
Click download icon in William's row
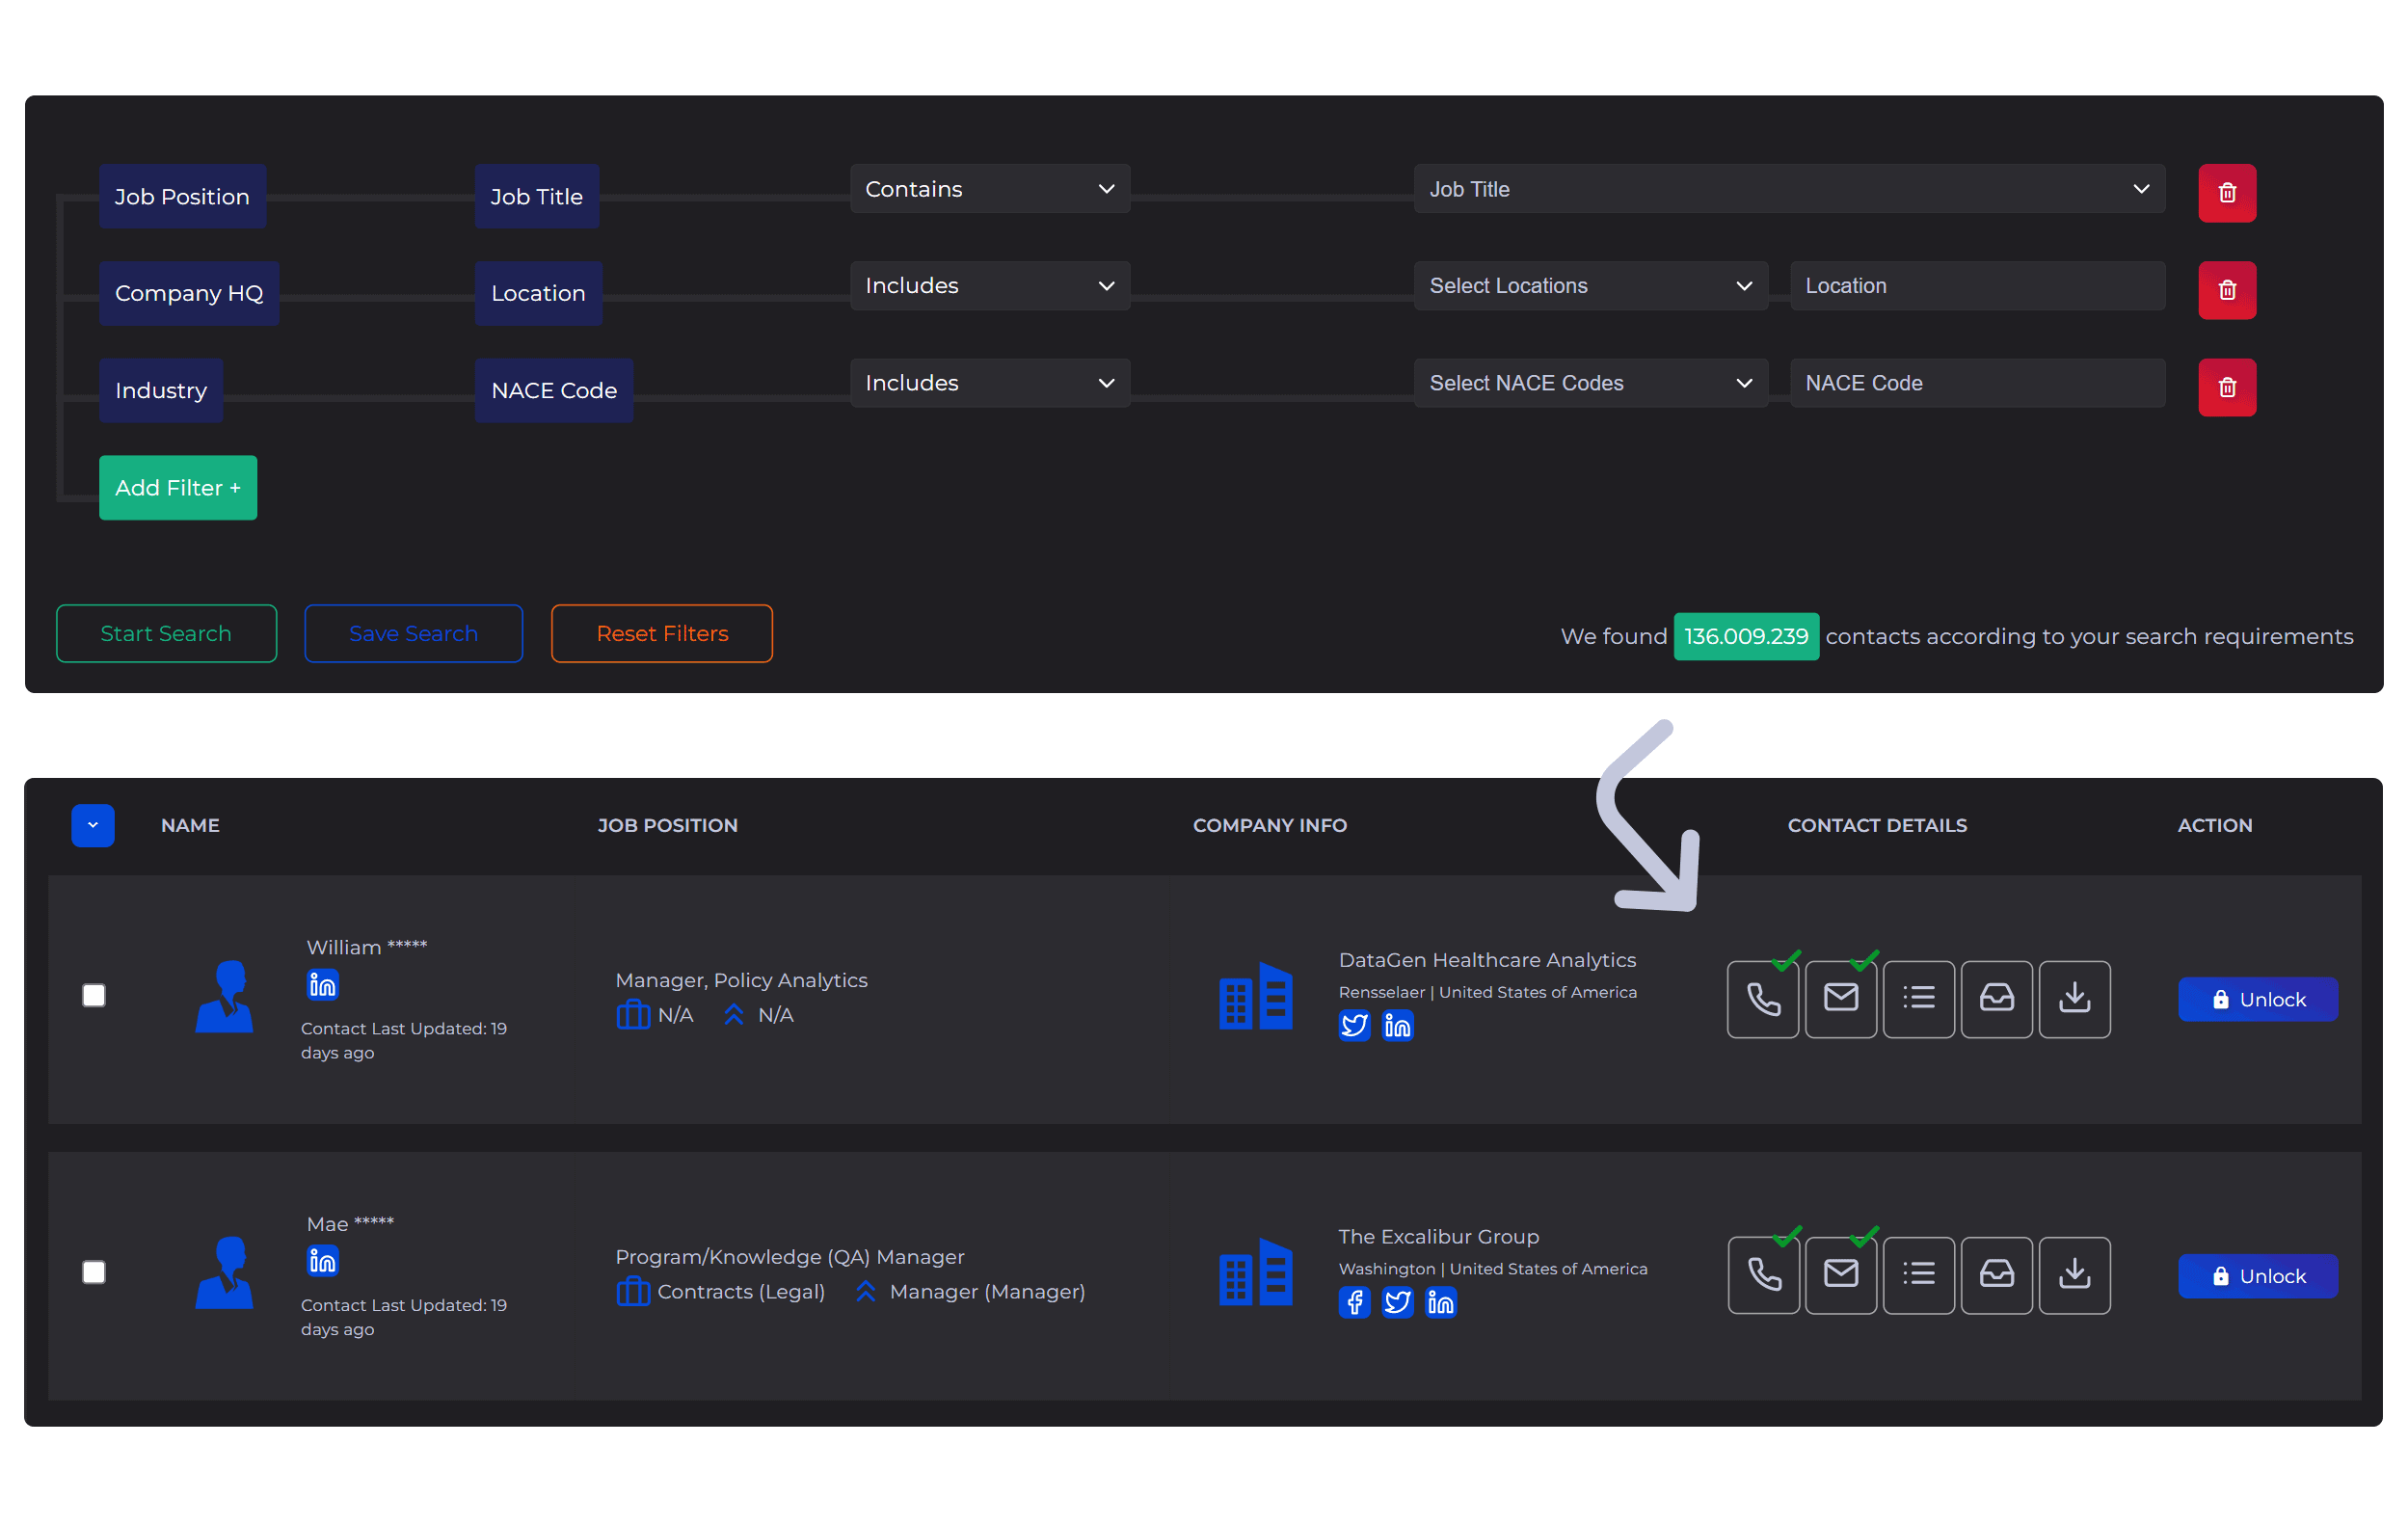coord(2075,999)
